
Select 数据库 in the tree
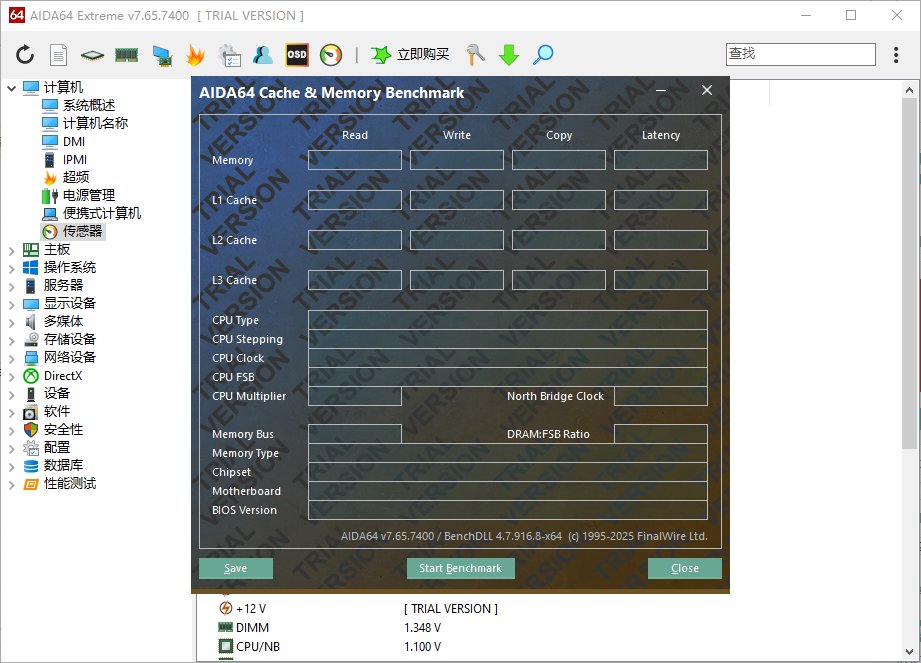[x=63, y=466]
